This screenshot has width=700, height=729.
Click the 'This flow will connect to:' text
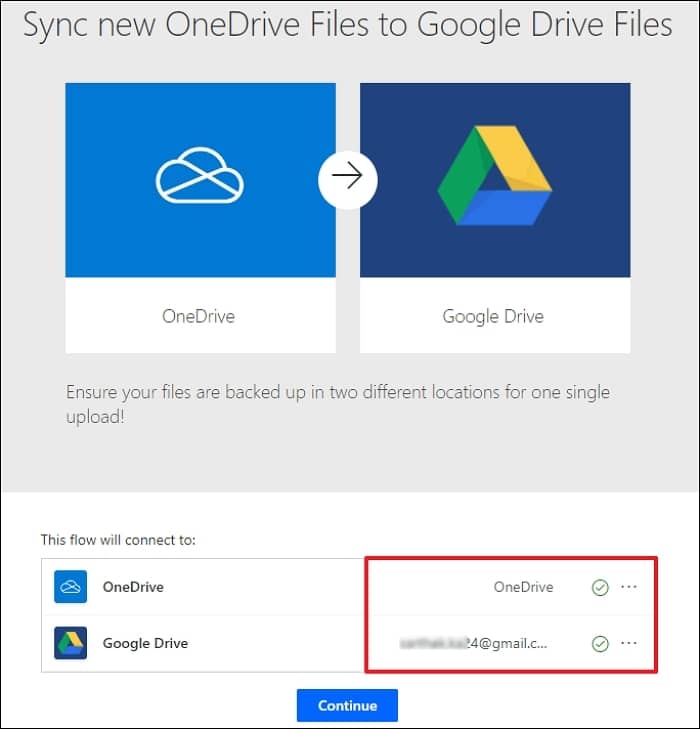click(118, 540)
